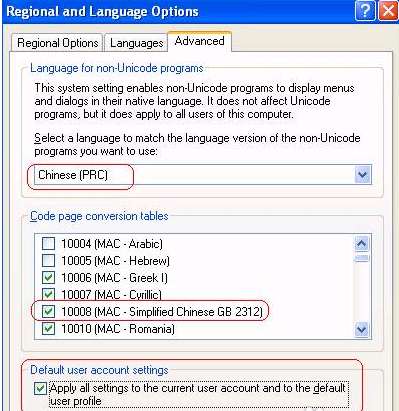The height and width of the screenshot is (411, 399).
Task: Uncheck 10008 Simplified Chinese GB 2312
Action: (49, 311)
